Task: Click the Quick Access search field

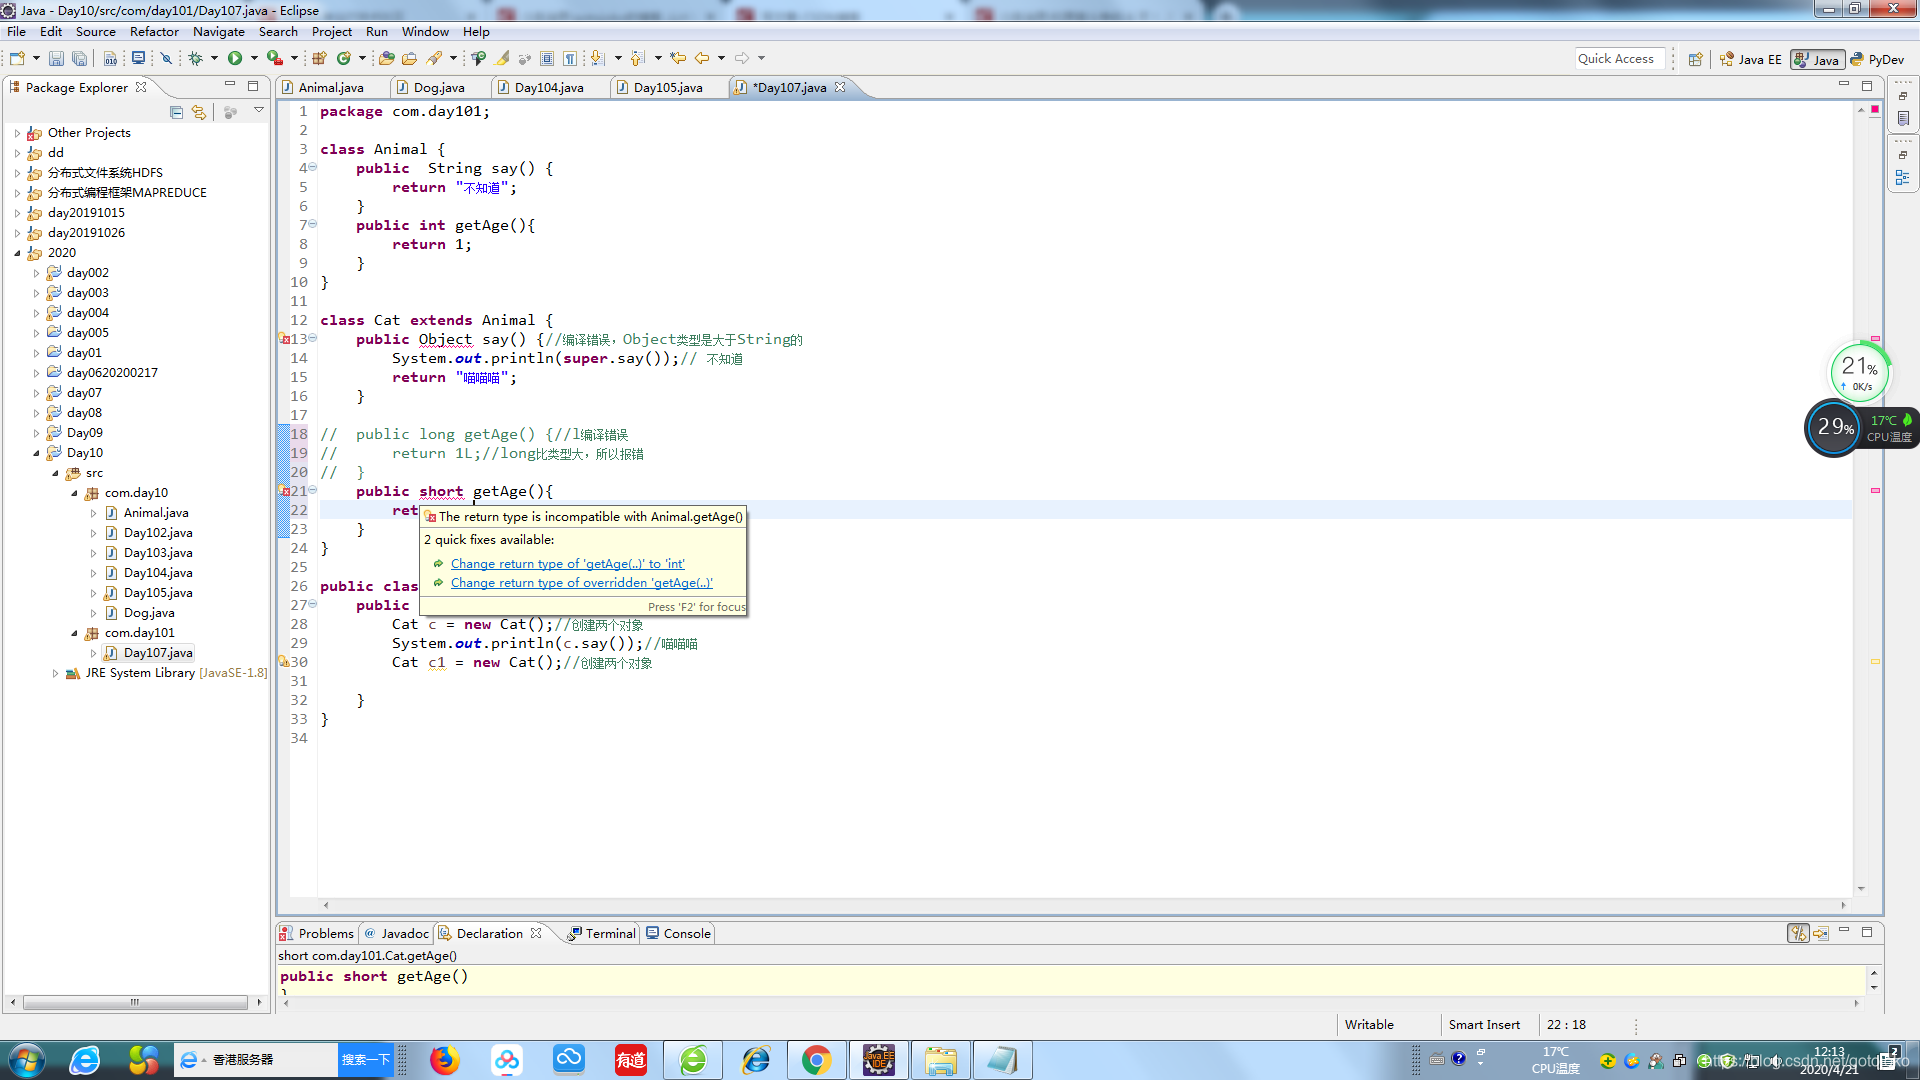Action: pyautogui.click(x=1620, y=59)
